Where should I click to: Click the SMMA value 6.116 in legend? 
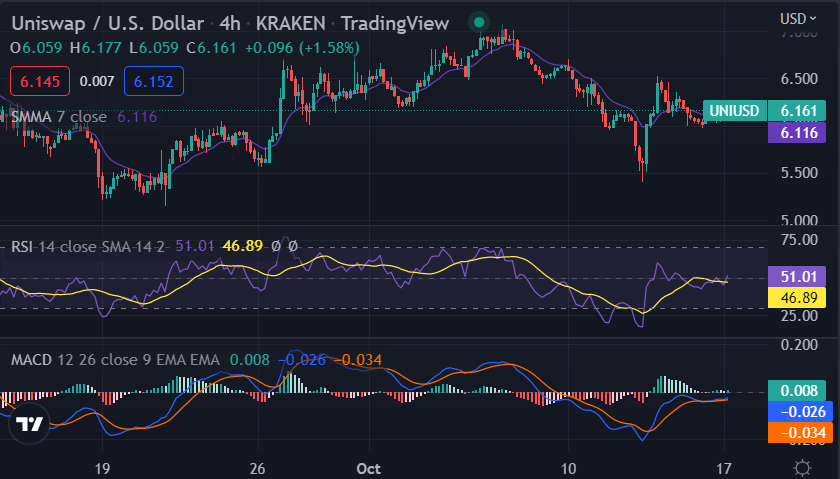(x=137, y=117)
